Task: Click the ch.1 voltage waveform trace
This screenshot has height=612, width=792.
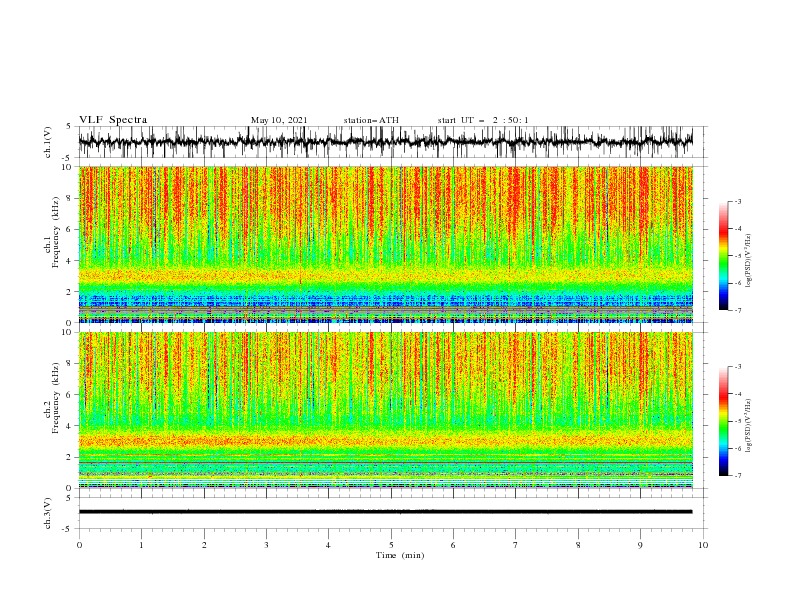Action: (385, 142)
